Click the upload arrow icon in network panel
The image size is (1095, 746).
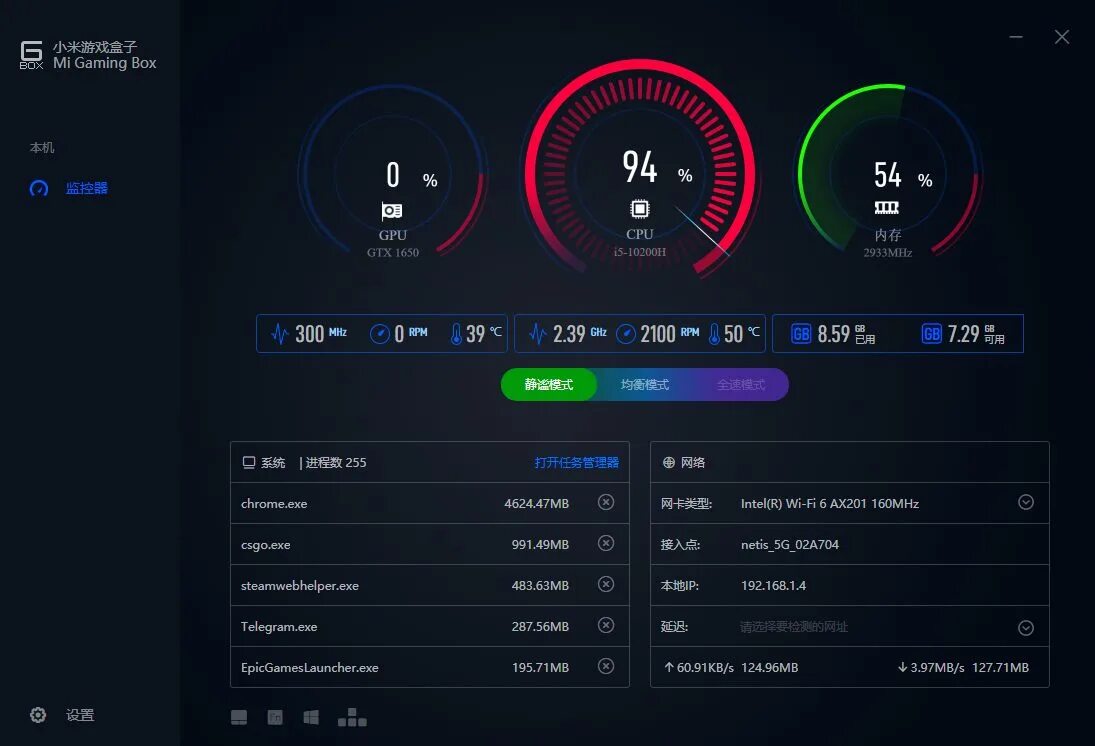coord(669,667)
